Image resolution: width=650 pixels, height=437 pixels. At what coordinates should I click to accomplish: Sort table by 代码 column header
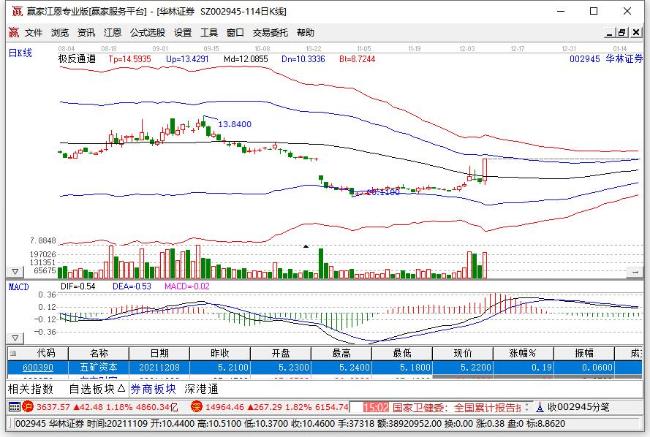(x=46, y=353)
